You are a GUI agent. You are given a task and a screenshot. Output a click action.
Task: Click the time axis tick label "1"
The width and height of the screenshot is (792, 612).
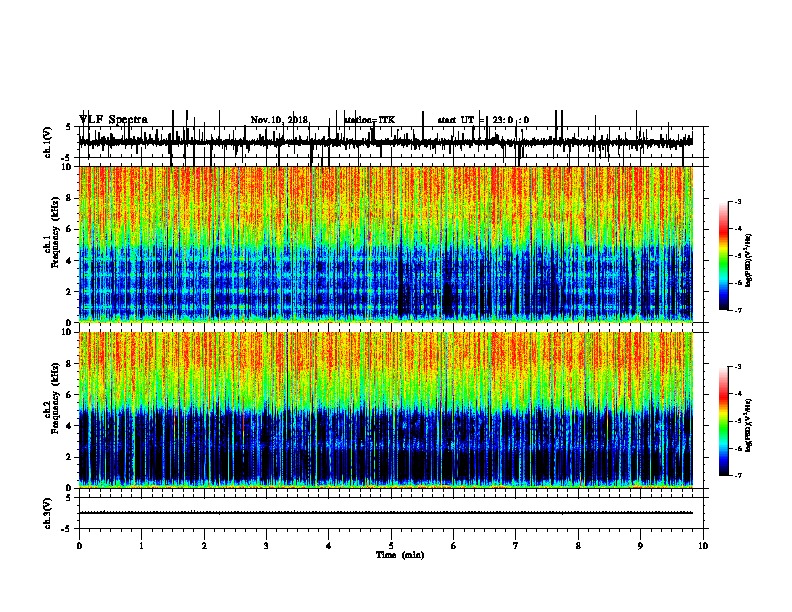click(141, 546)
